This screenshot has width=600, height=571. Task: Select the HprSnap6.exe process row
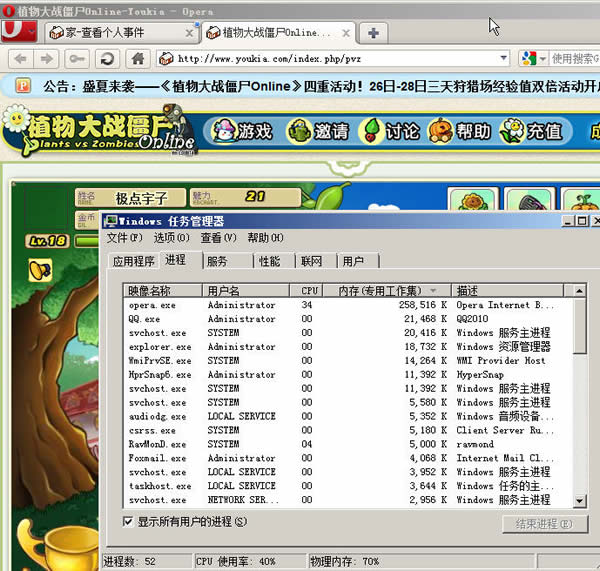tap(349, 375)
